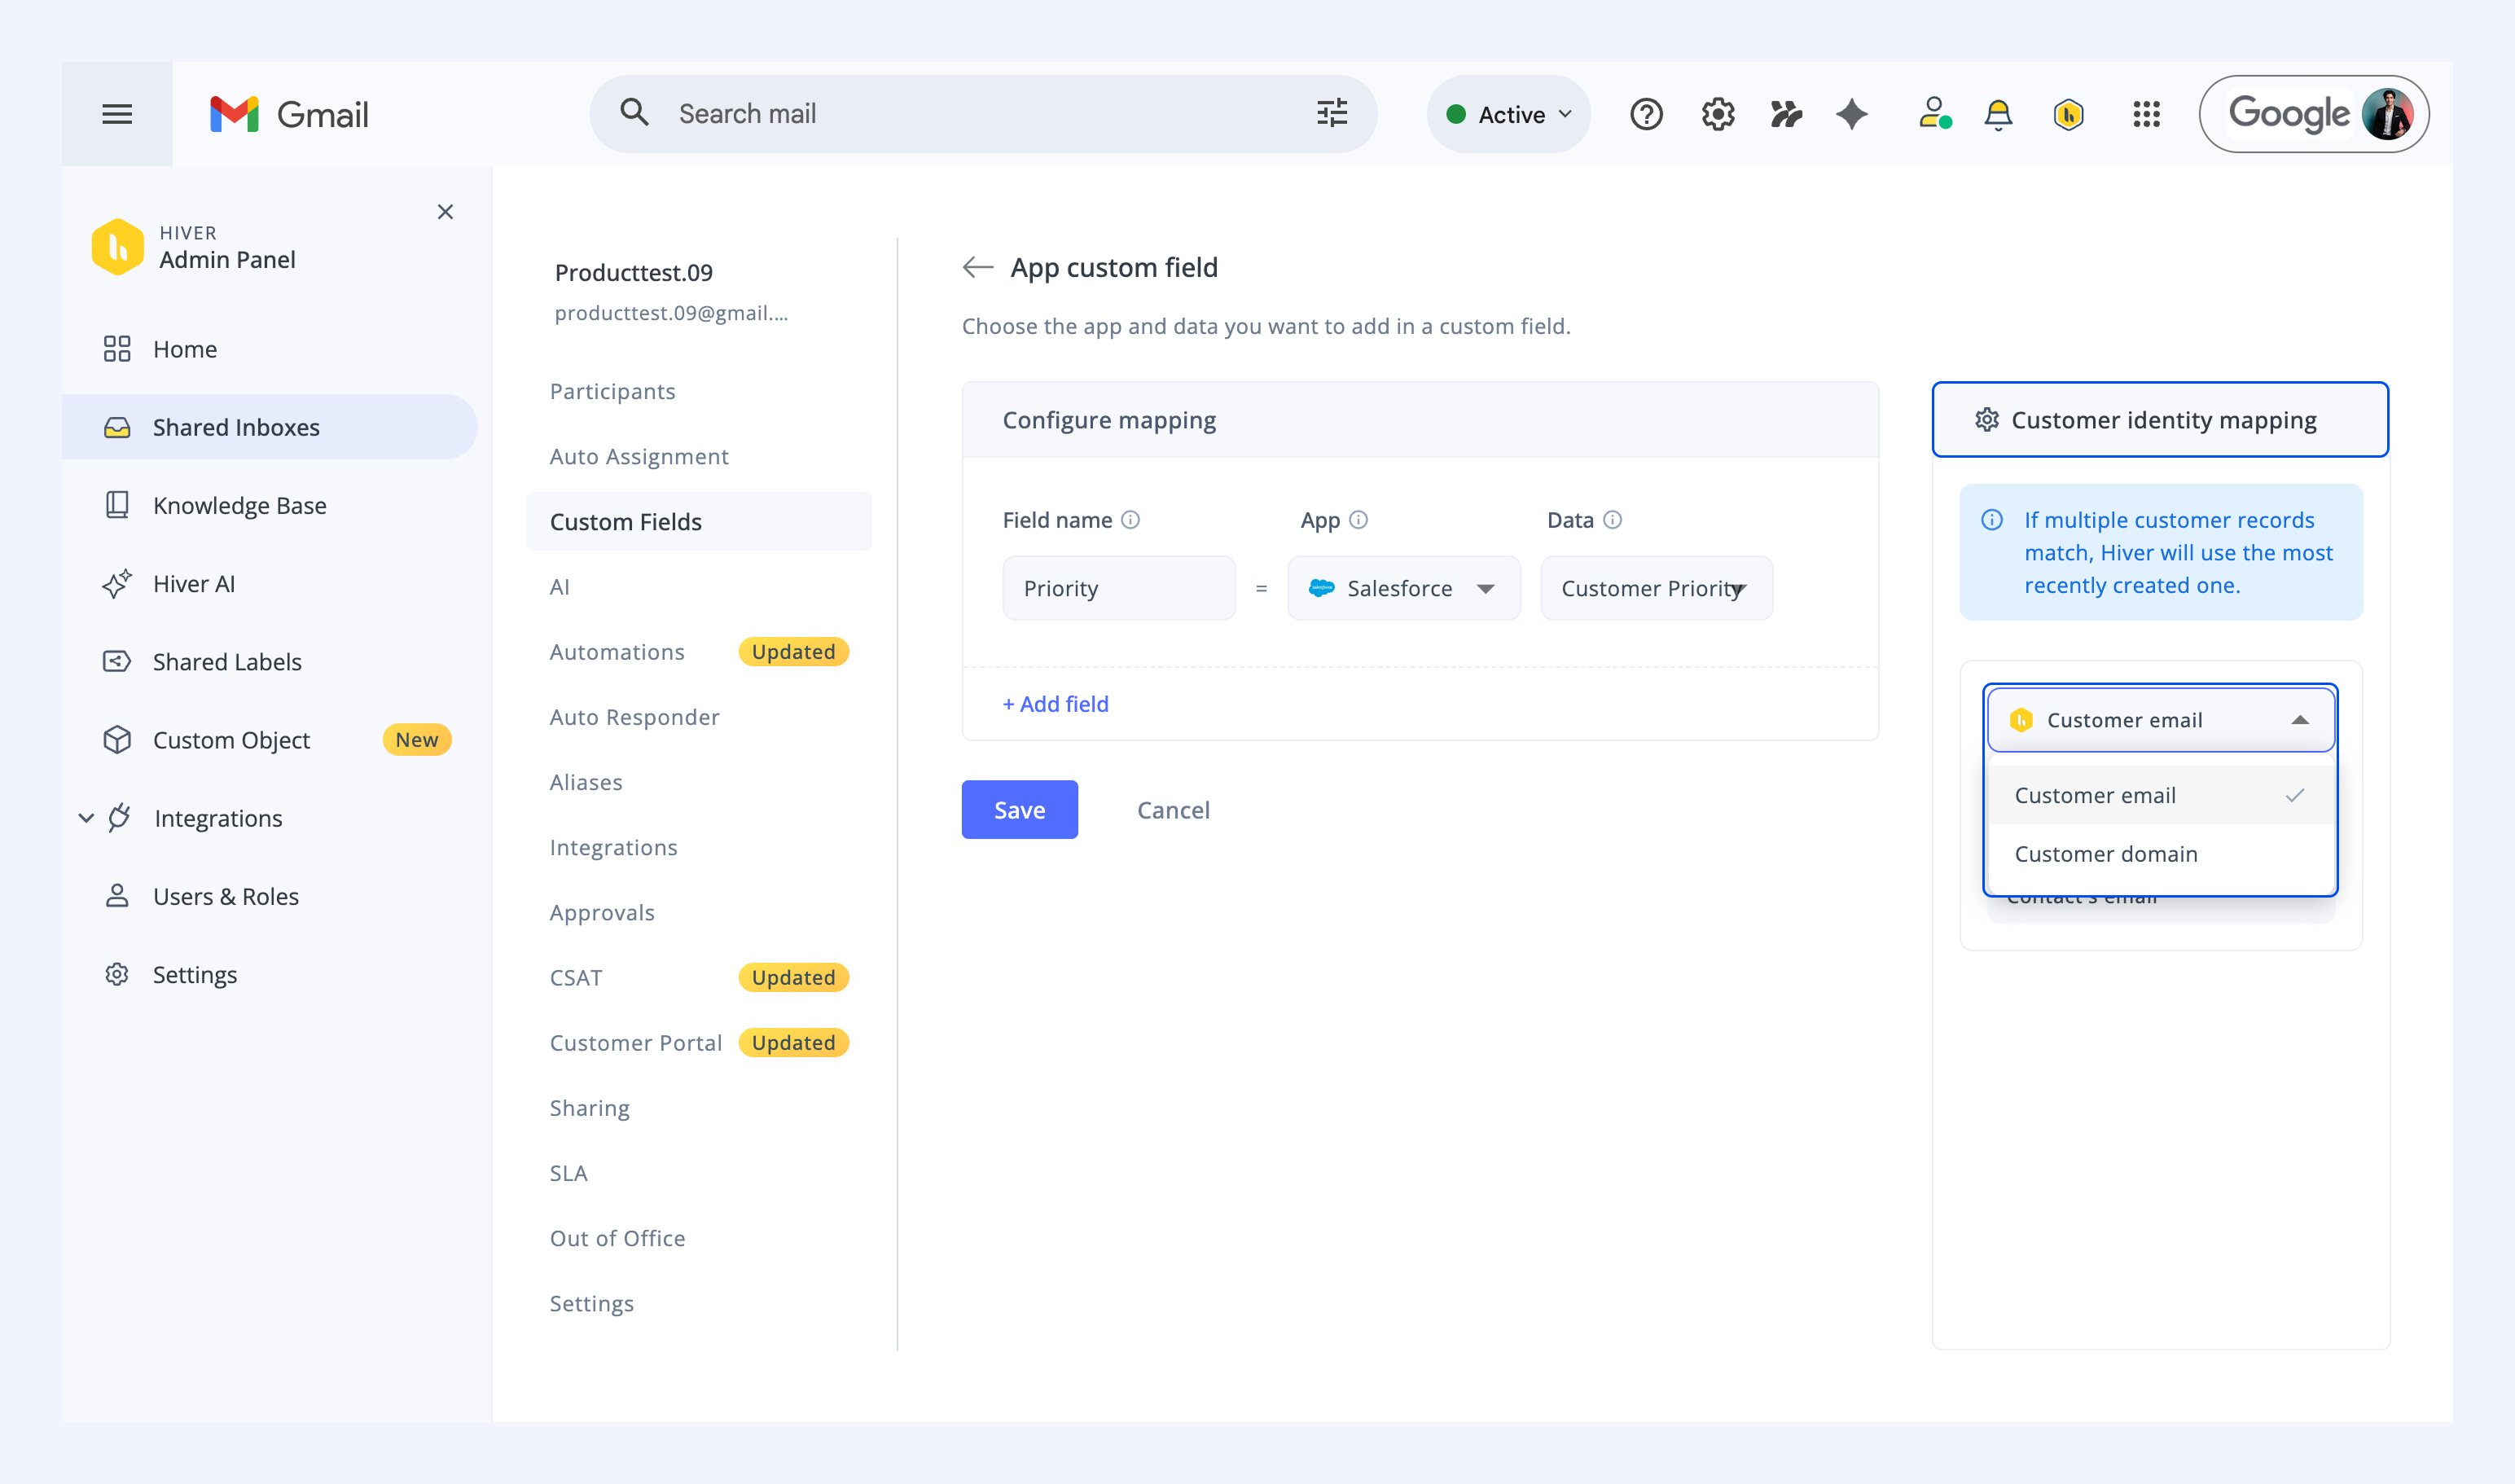Go back using the arrow beside App custom field
Image resolution: width=2515 pixels, height=1484 pixels.
pos(977,267)
